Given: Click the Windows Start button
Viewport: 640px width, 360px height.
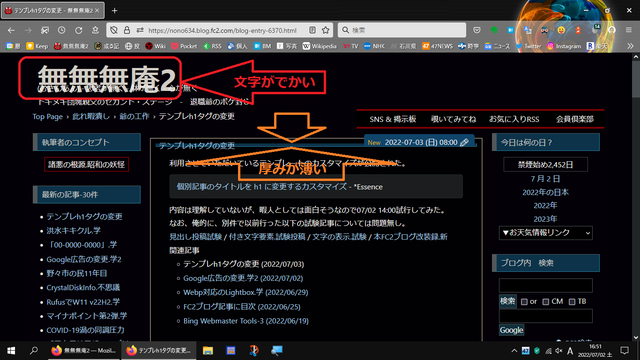Looking at the screenshot, I should [11, 351].
